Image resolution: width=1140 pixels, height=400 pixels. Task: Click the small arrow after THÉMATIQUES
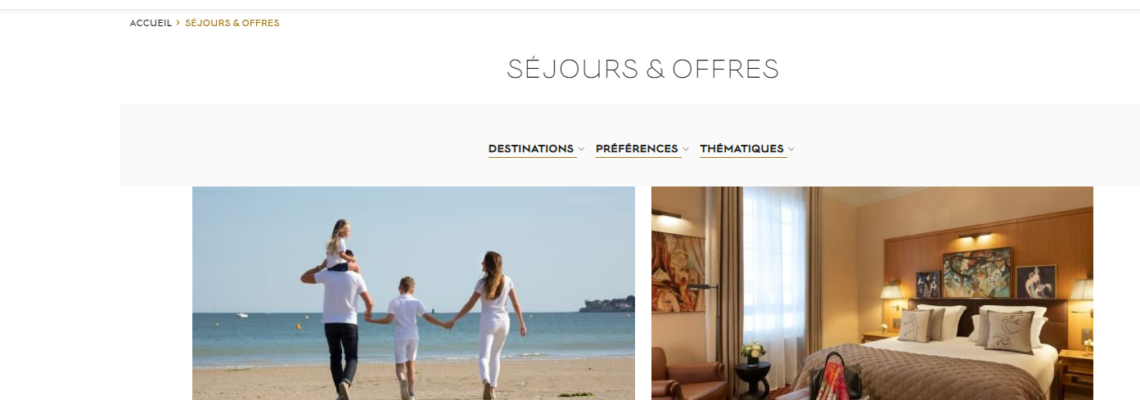point(791,149)
